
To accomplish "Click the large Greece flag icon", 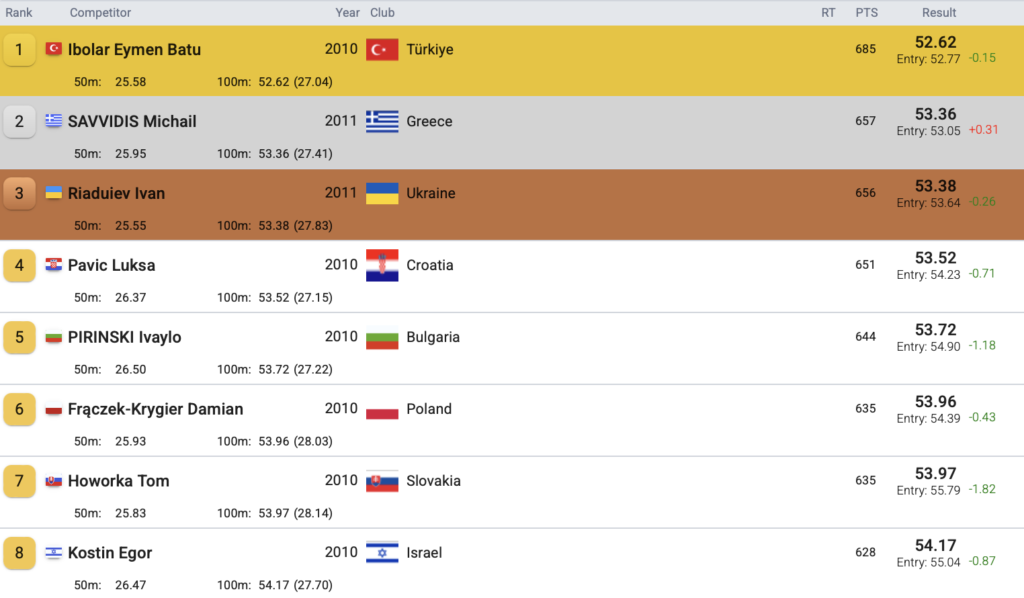I will [382, 122].
